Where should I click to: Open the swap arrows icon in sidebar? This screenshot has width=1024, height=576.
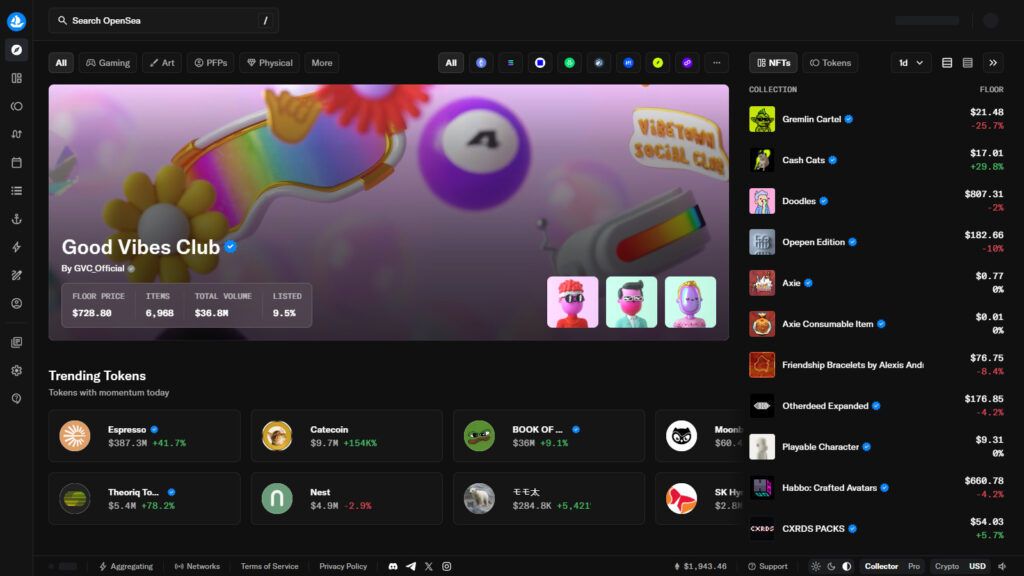tap(16, 134)
